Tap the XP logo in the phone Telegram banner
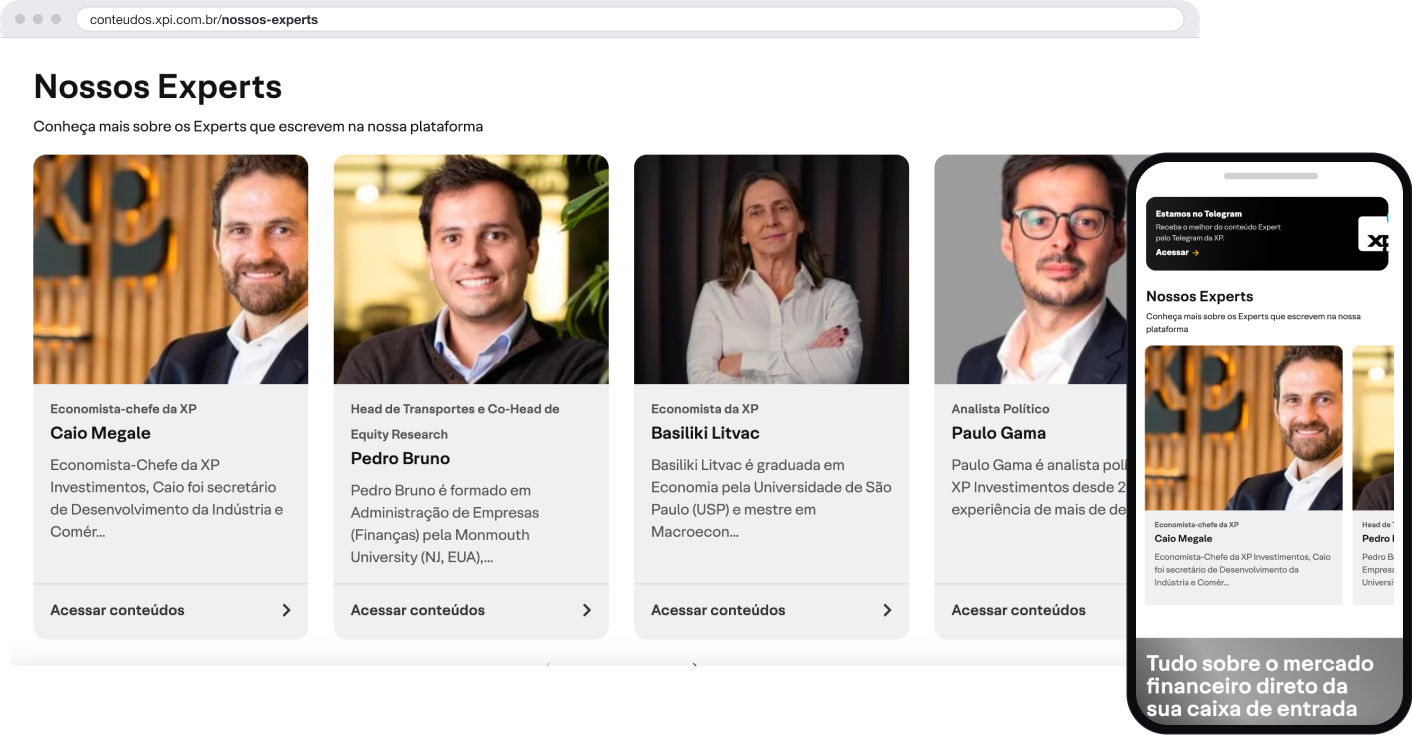The width and height of the screenshot is (1412, 746). pyautogui.click(x=1373, y=235)
